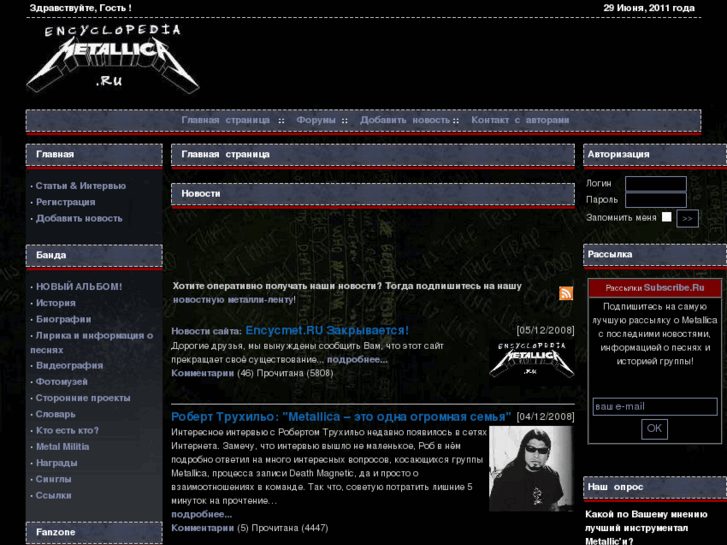Open Синглы sidebar link

coord(53,479)
